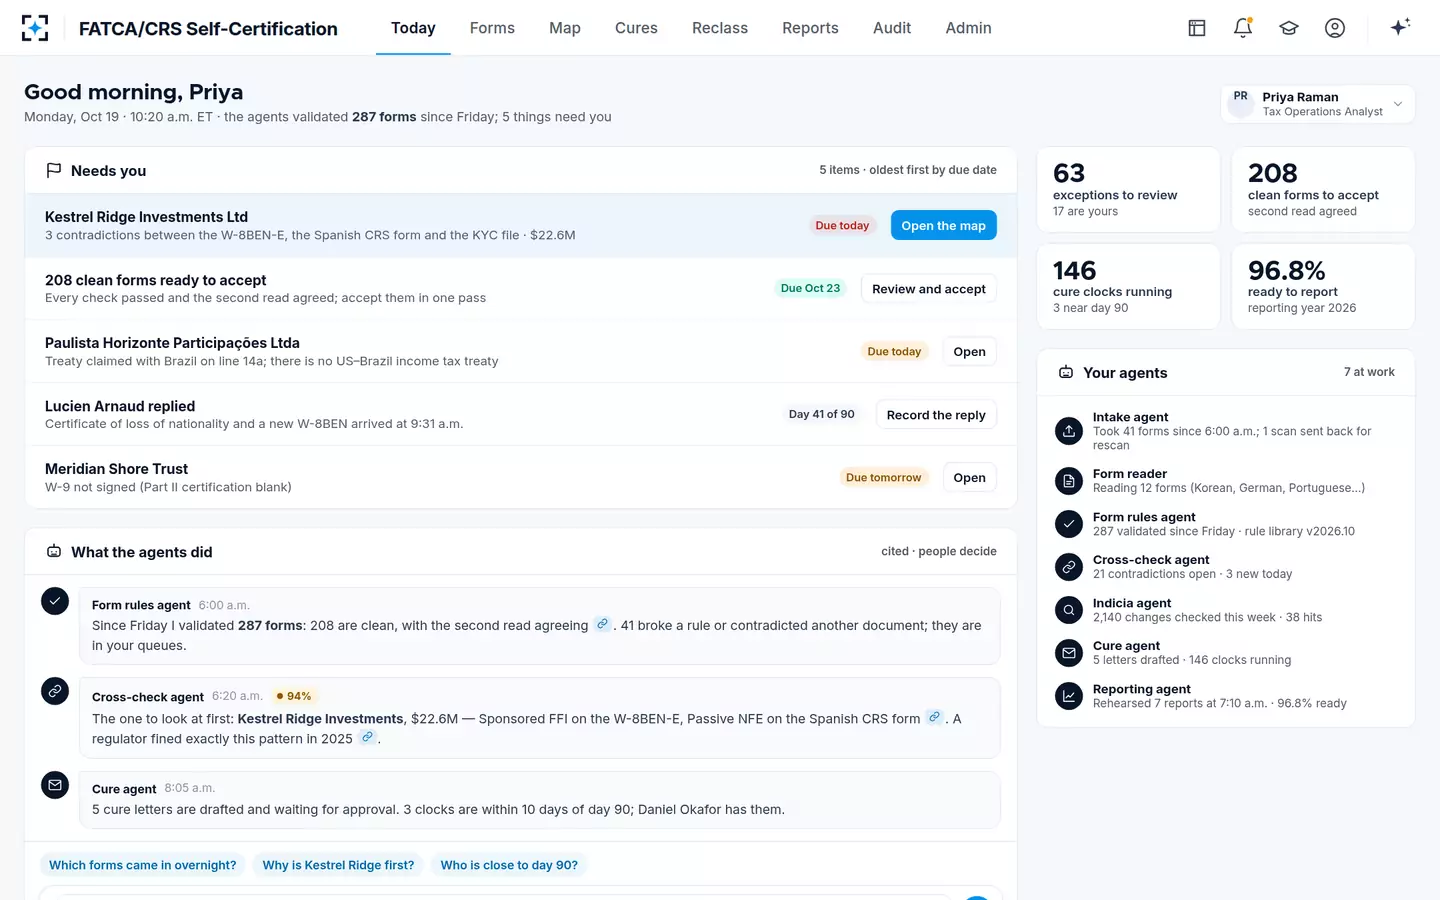
Task: Open the layout panel icon in header
Action: (1197, 28)
